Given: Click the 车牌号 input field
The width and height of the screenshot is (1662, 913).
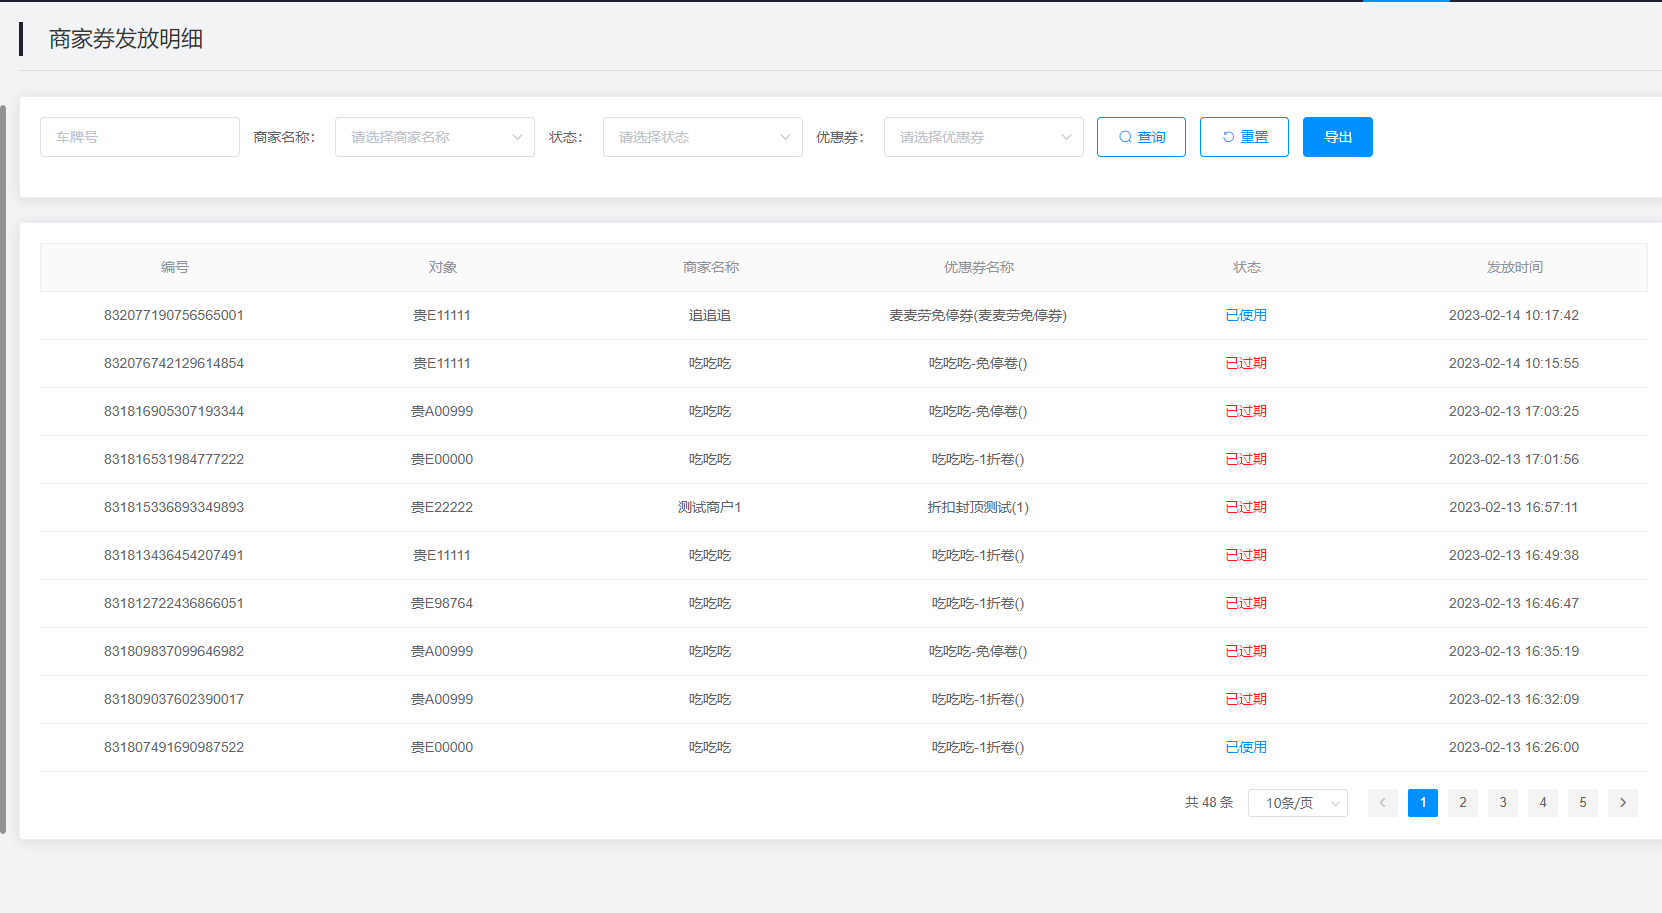Looking at the screenshot, I should coord(140,137).
